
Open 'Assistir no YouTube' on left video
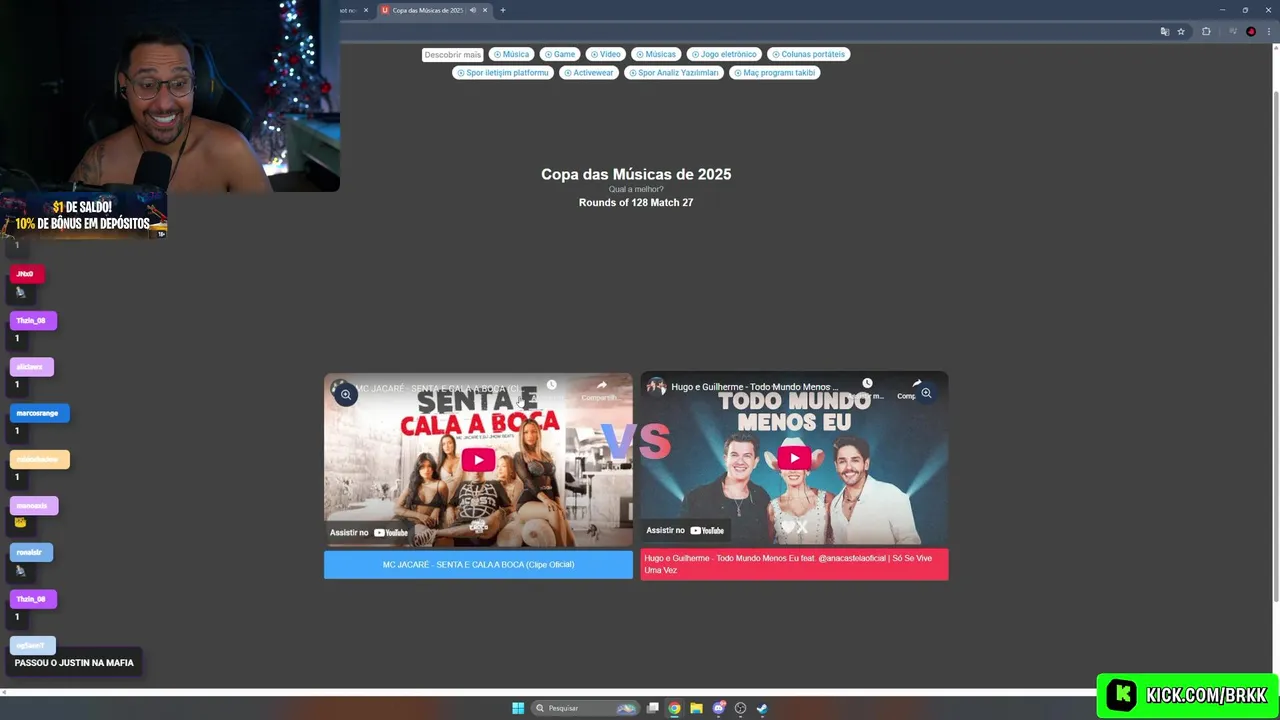[369, 532]
